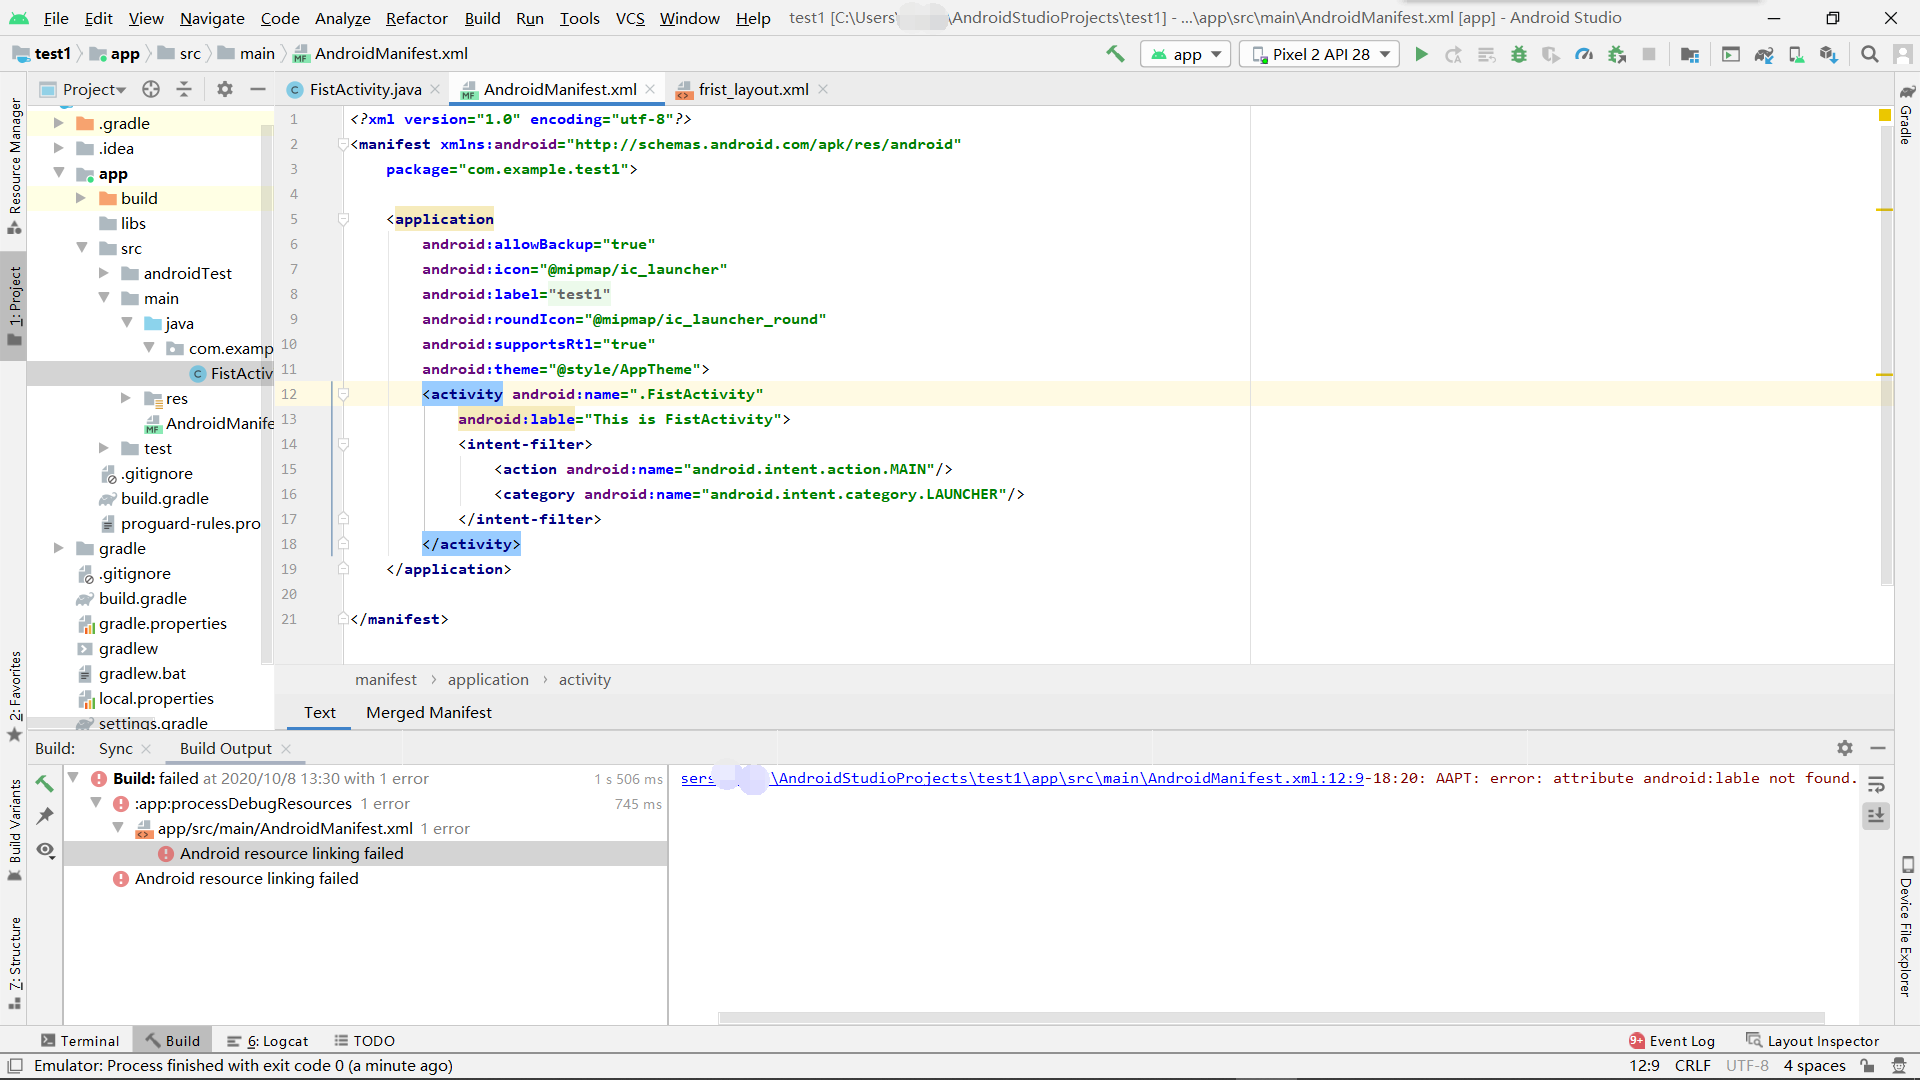Toggle scroll to end icon in build output
The width and height of the screenshot is (1920, 1080).
1876,816
